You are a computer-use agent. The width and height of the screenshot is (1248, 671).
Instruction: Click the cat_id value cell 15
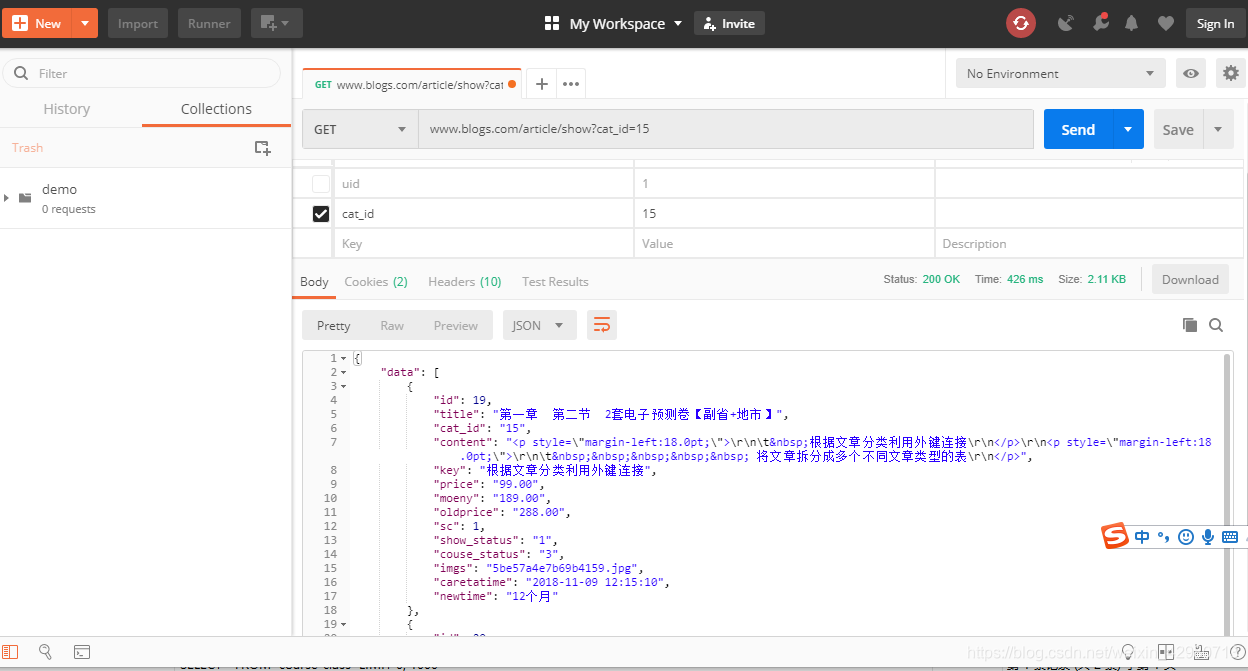(784, 214)
